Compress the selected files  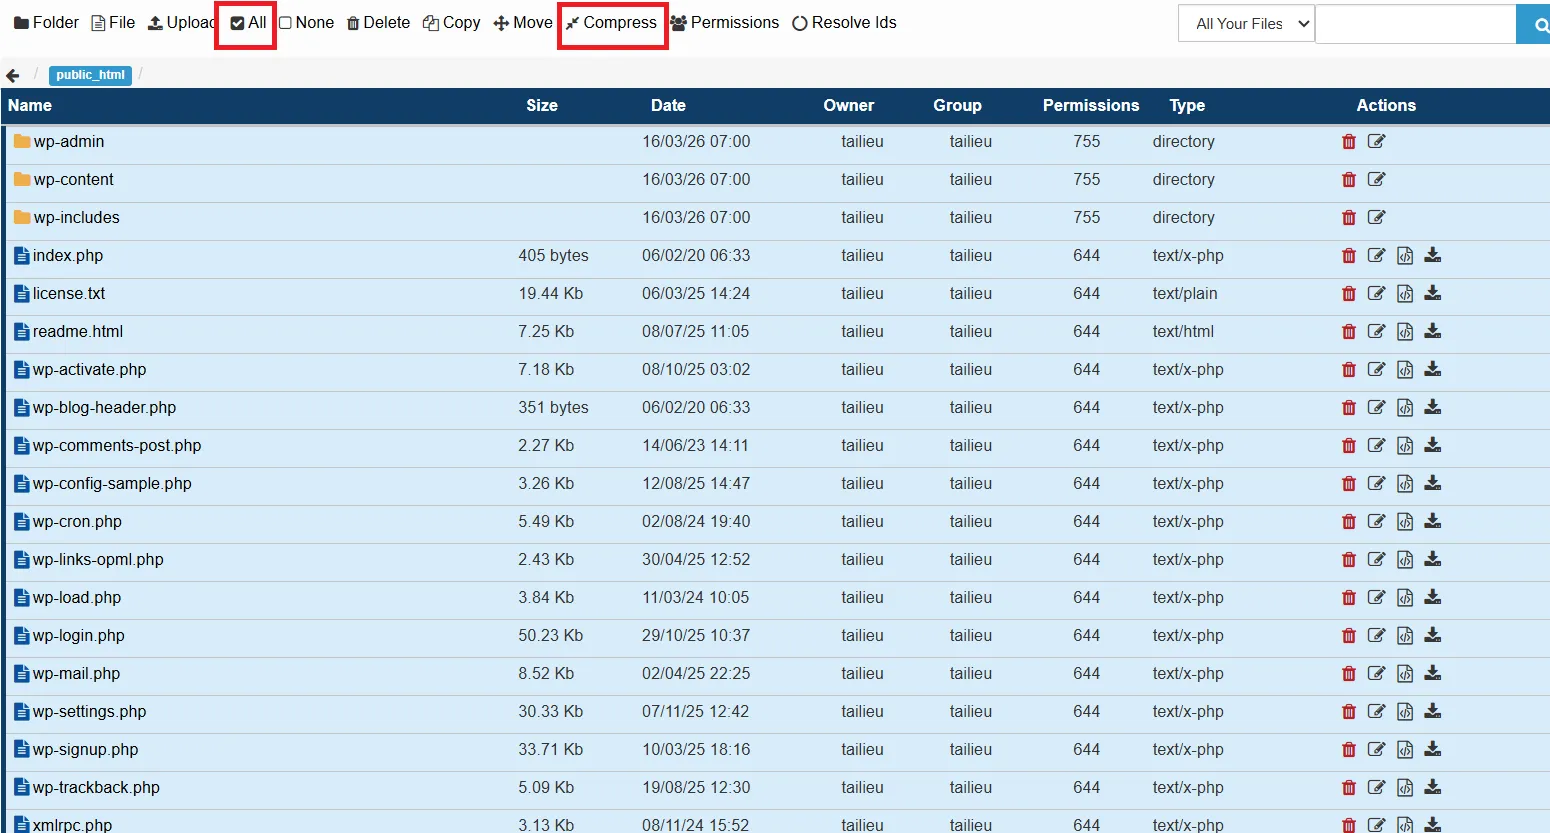coord(611,22)
